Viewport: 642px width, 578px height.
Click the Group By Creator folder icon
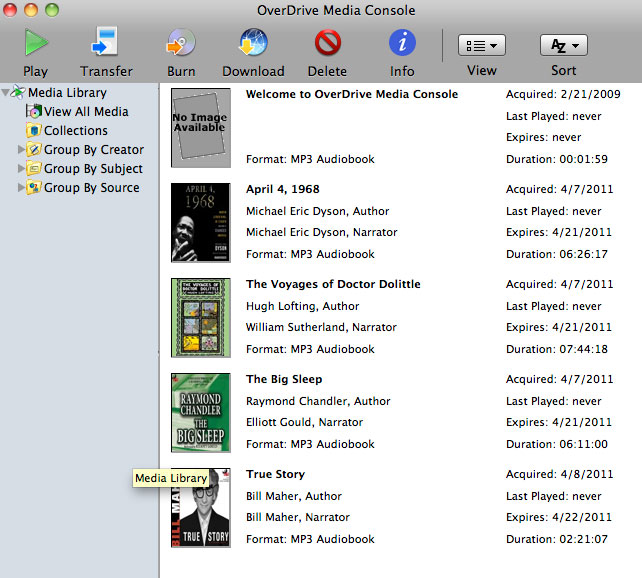(34, 149)
